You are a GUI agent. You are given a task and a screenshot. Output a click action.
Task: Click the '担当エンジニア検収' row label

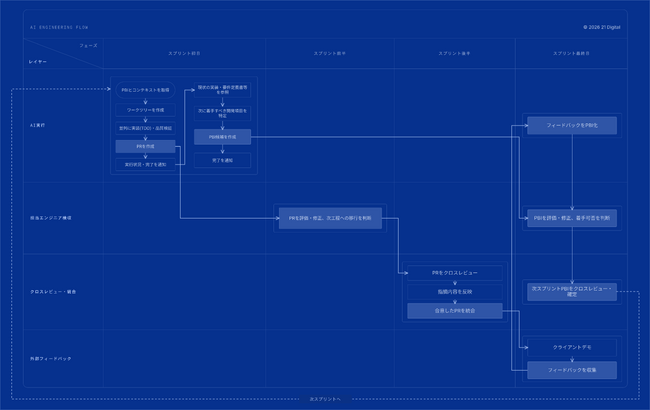(x=51, y=218)
